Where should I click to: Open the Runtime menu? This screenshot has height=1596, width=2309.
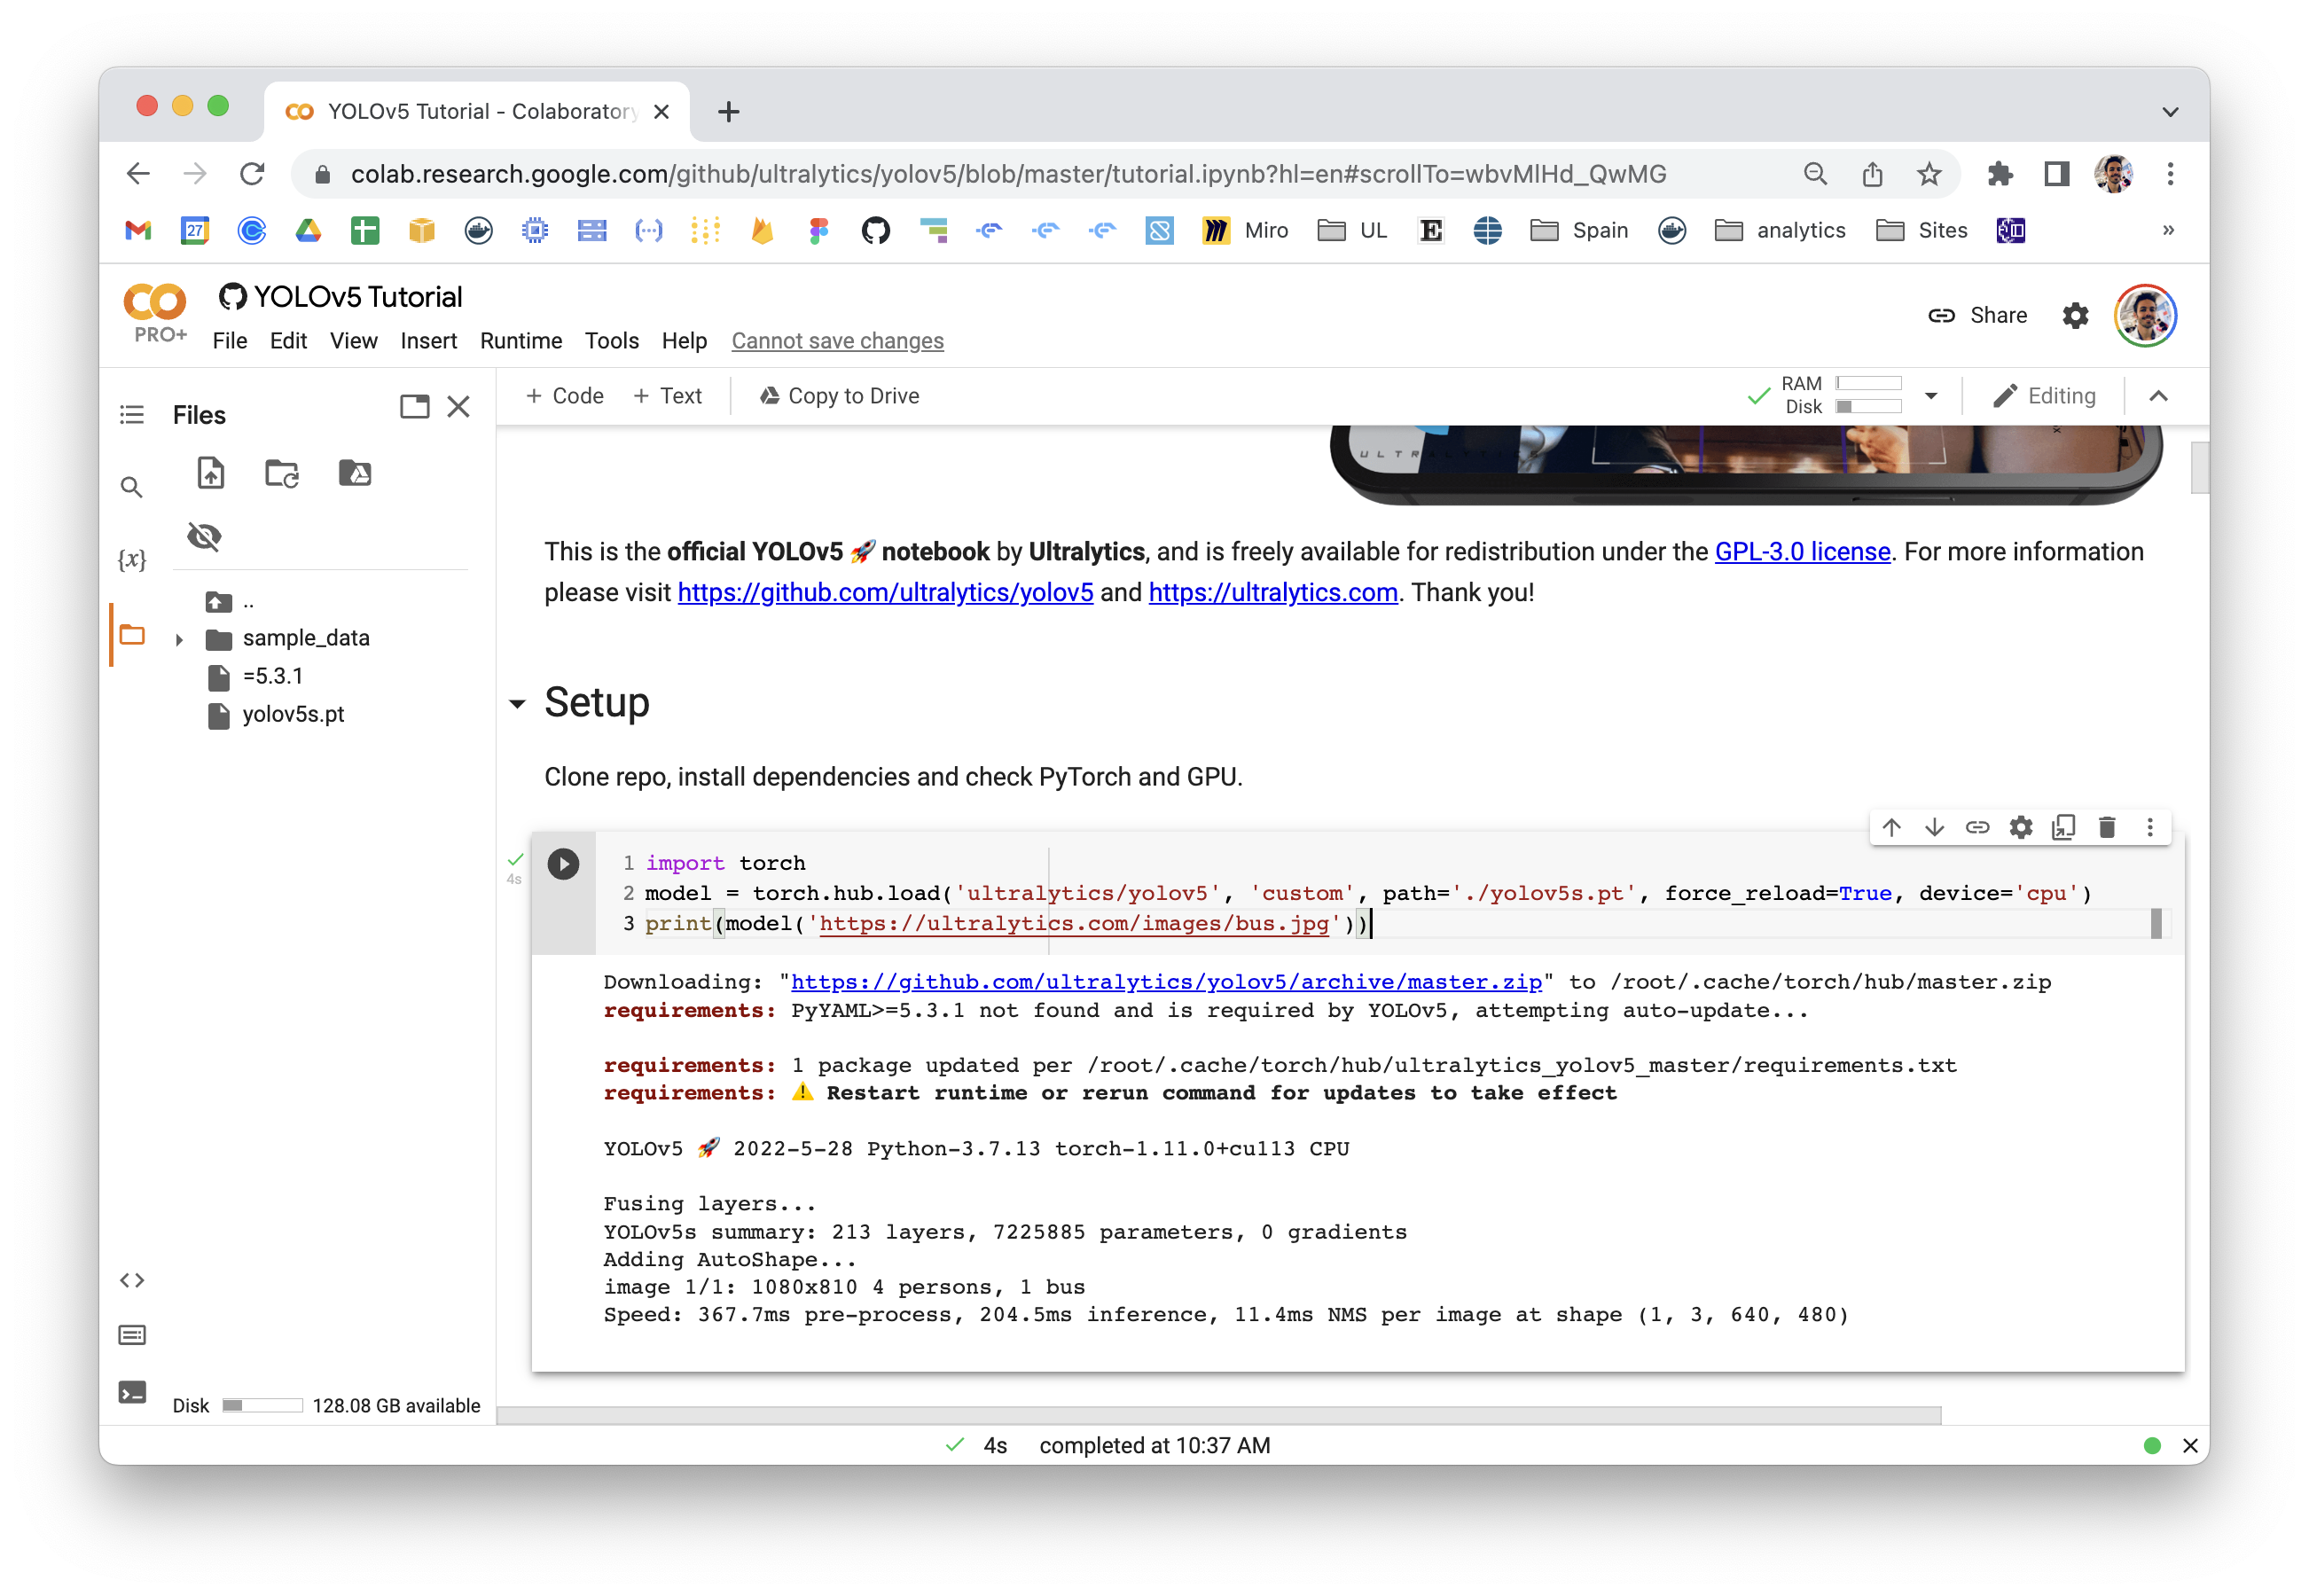tap(520, 341)
